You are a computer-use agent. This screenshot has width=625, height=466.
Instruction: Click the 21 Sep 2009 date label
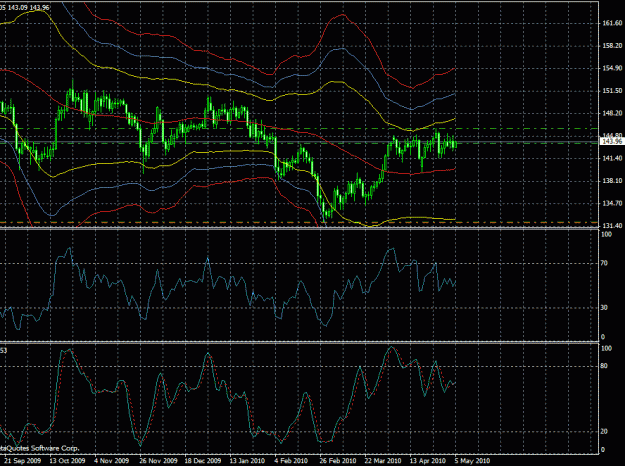(x=23, y=461)
